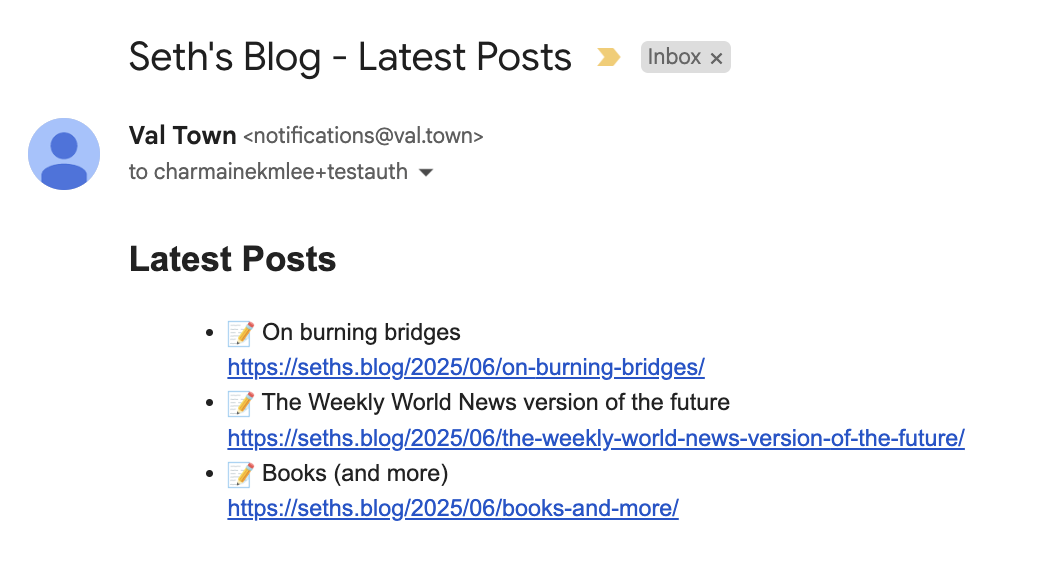Expand recipient details dropdown arrow
1062x588 pixels.
(426, 173)
